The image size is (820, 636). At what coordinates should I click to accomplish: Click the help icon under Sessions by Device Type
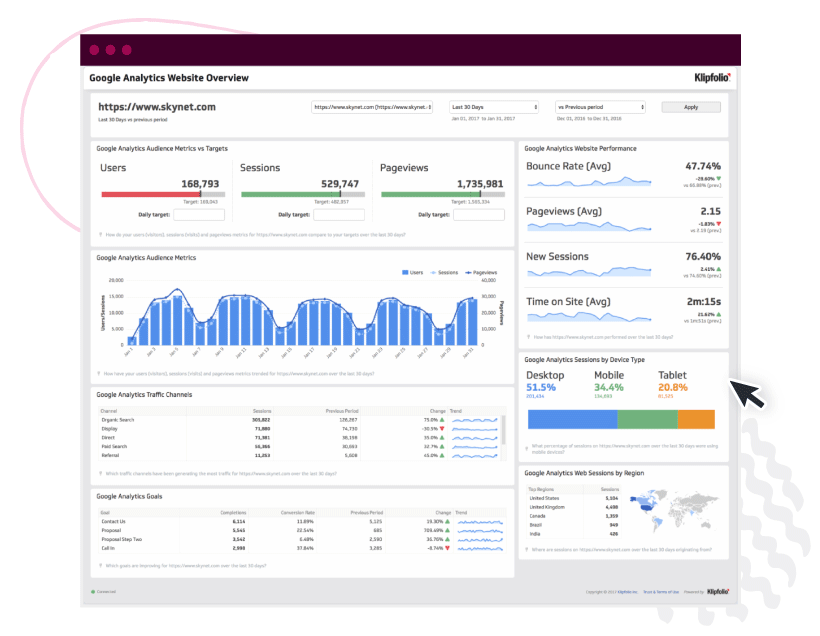(x=527, y=449)
